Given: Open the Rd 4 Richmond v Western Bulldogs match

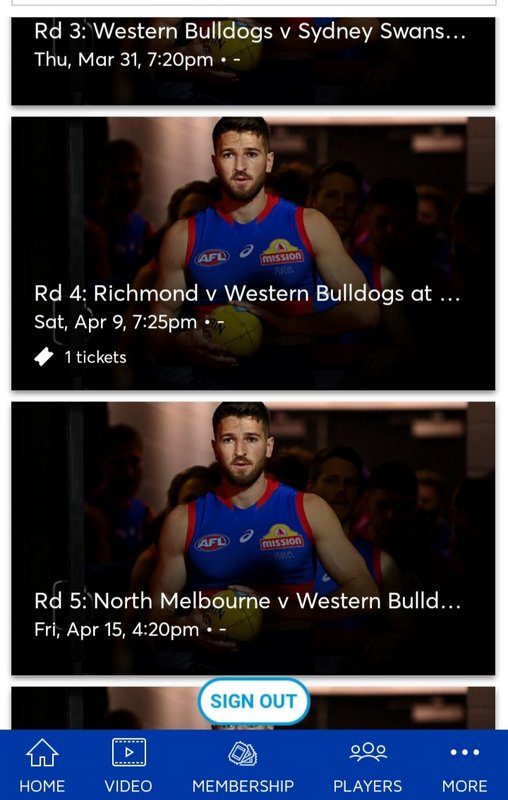Looking at the screenshot, I should [253, 254].
